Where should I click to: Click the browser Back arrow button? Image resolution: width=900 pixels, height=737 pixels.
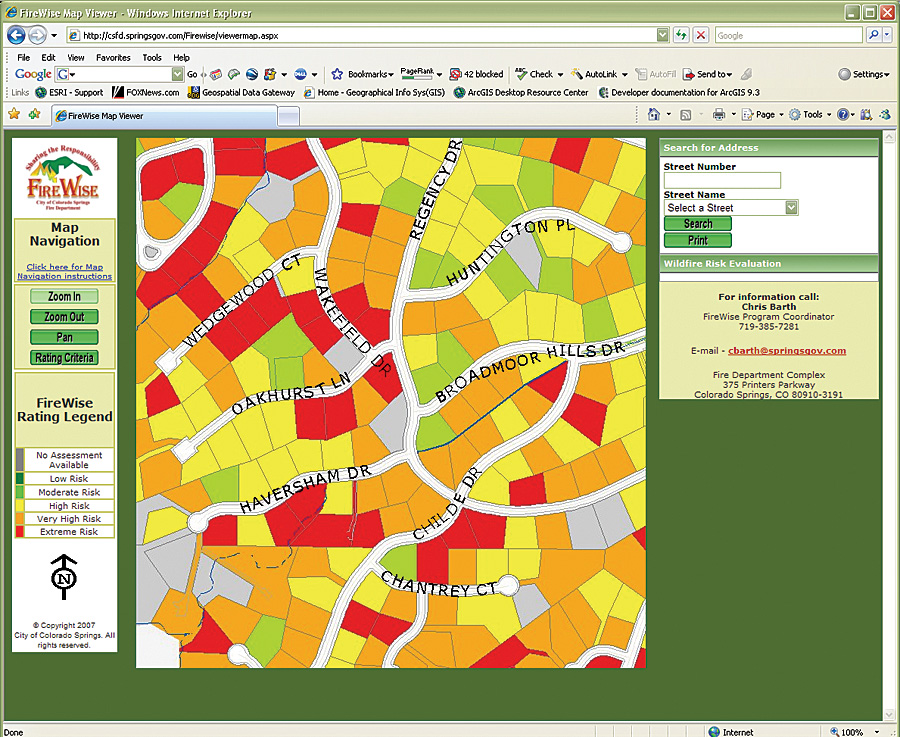16,35
